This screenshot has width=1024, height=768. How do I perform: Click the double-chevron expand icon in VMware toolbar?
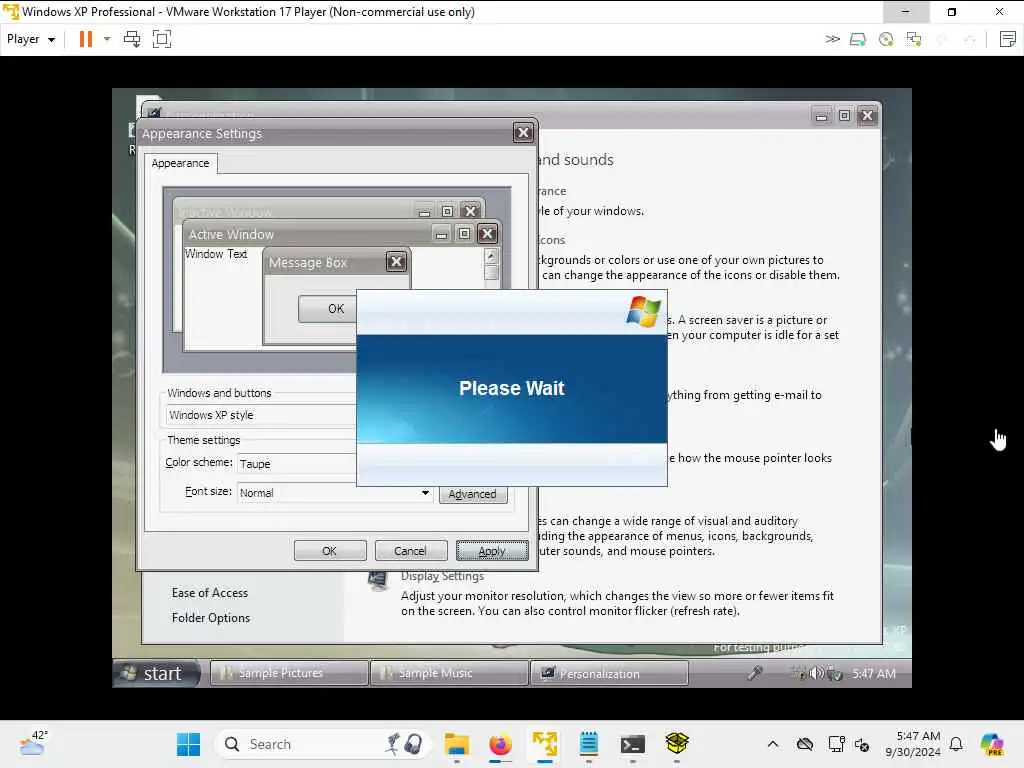(832, 39)
